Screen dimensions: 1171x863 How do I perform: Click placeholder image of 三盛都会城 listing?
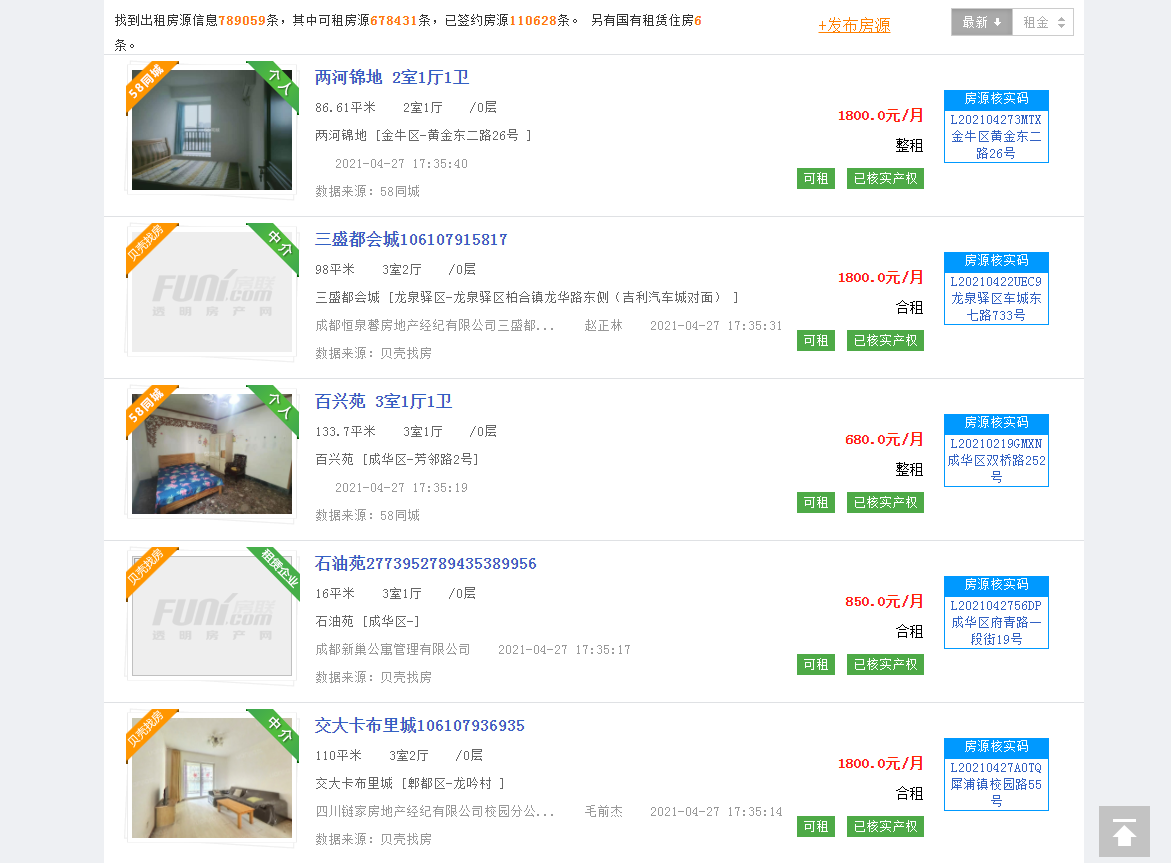(x=212, y=292)
